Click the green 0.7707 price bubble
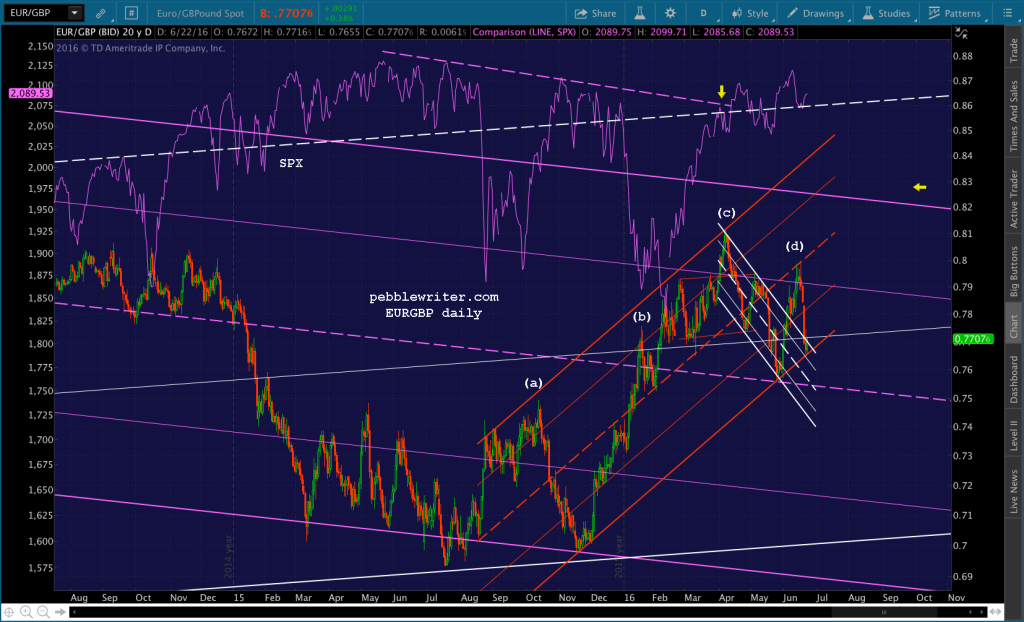 [973, 338]
